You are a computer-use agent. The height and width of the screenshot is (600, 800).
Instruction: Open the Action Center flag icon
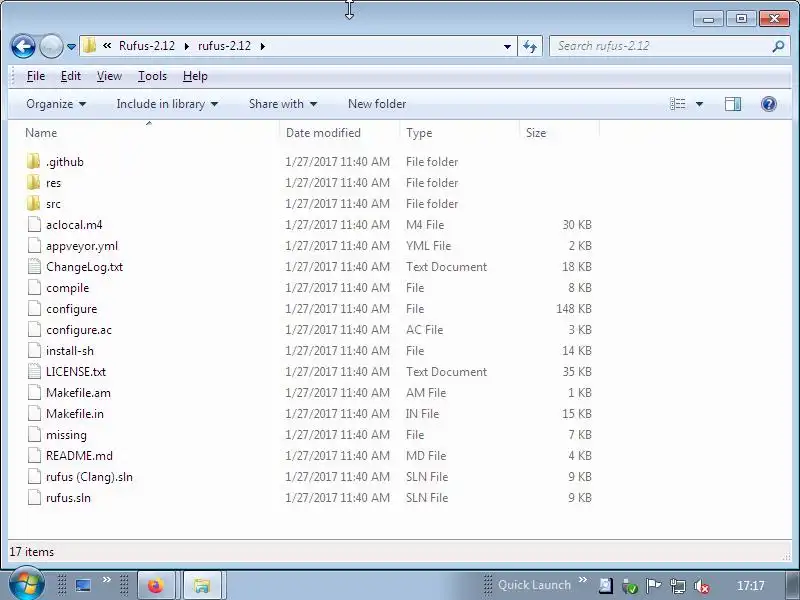pyautogui.click(x=653, y=586)
